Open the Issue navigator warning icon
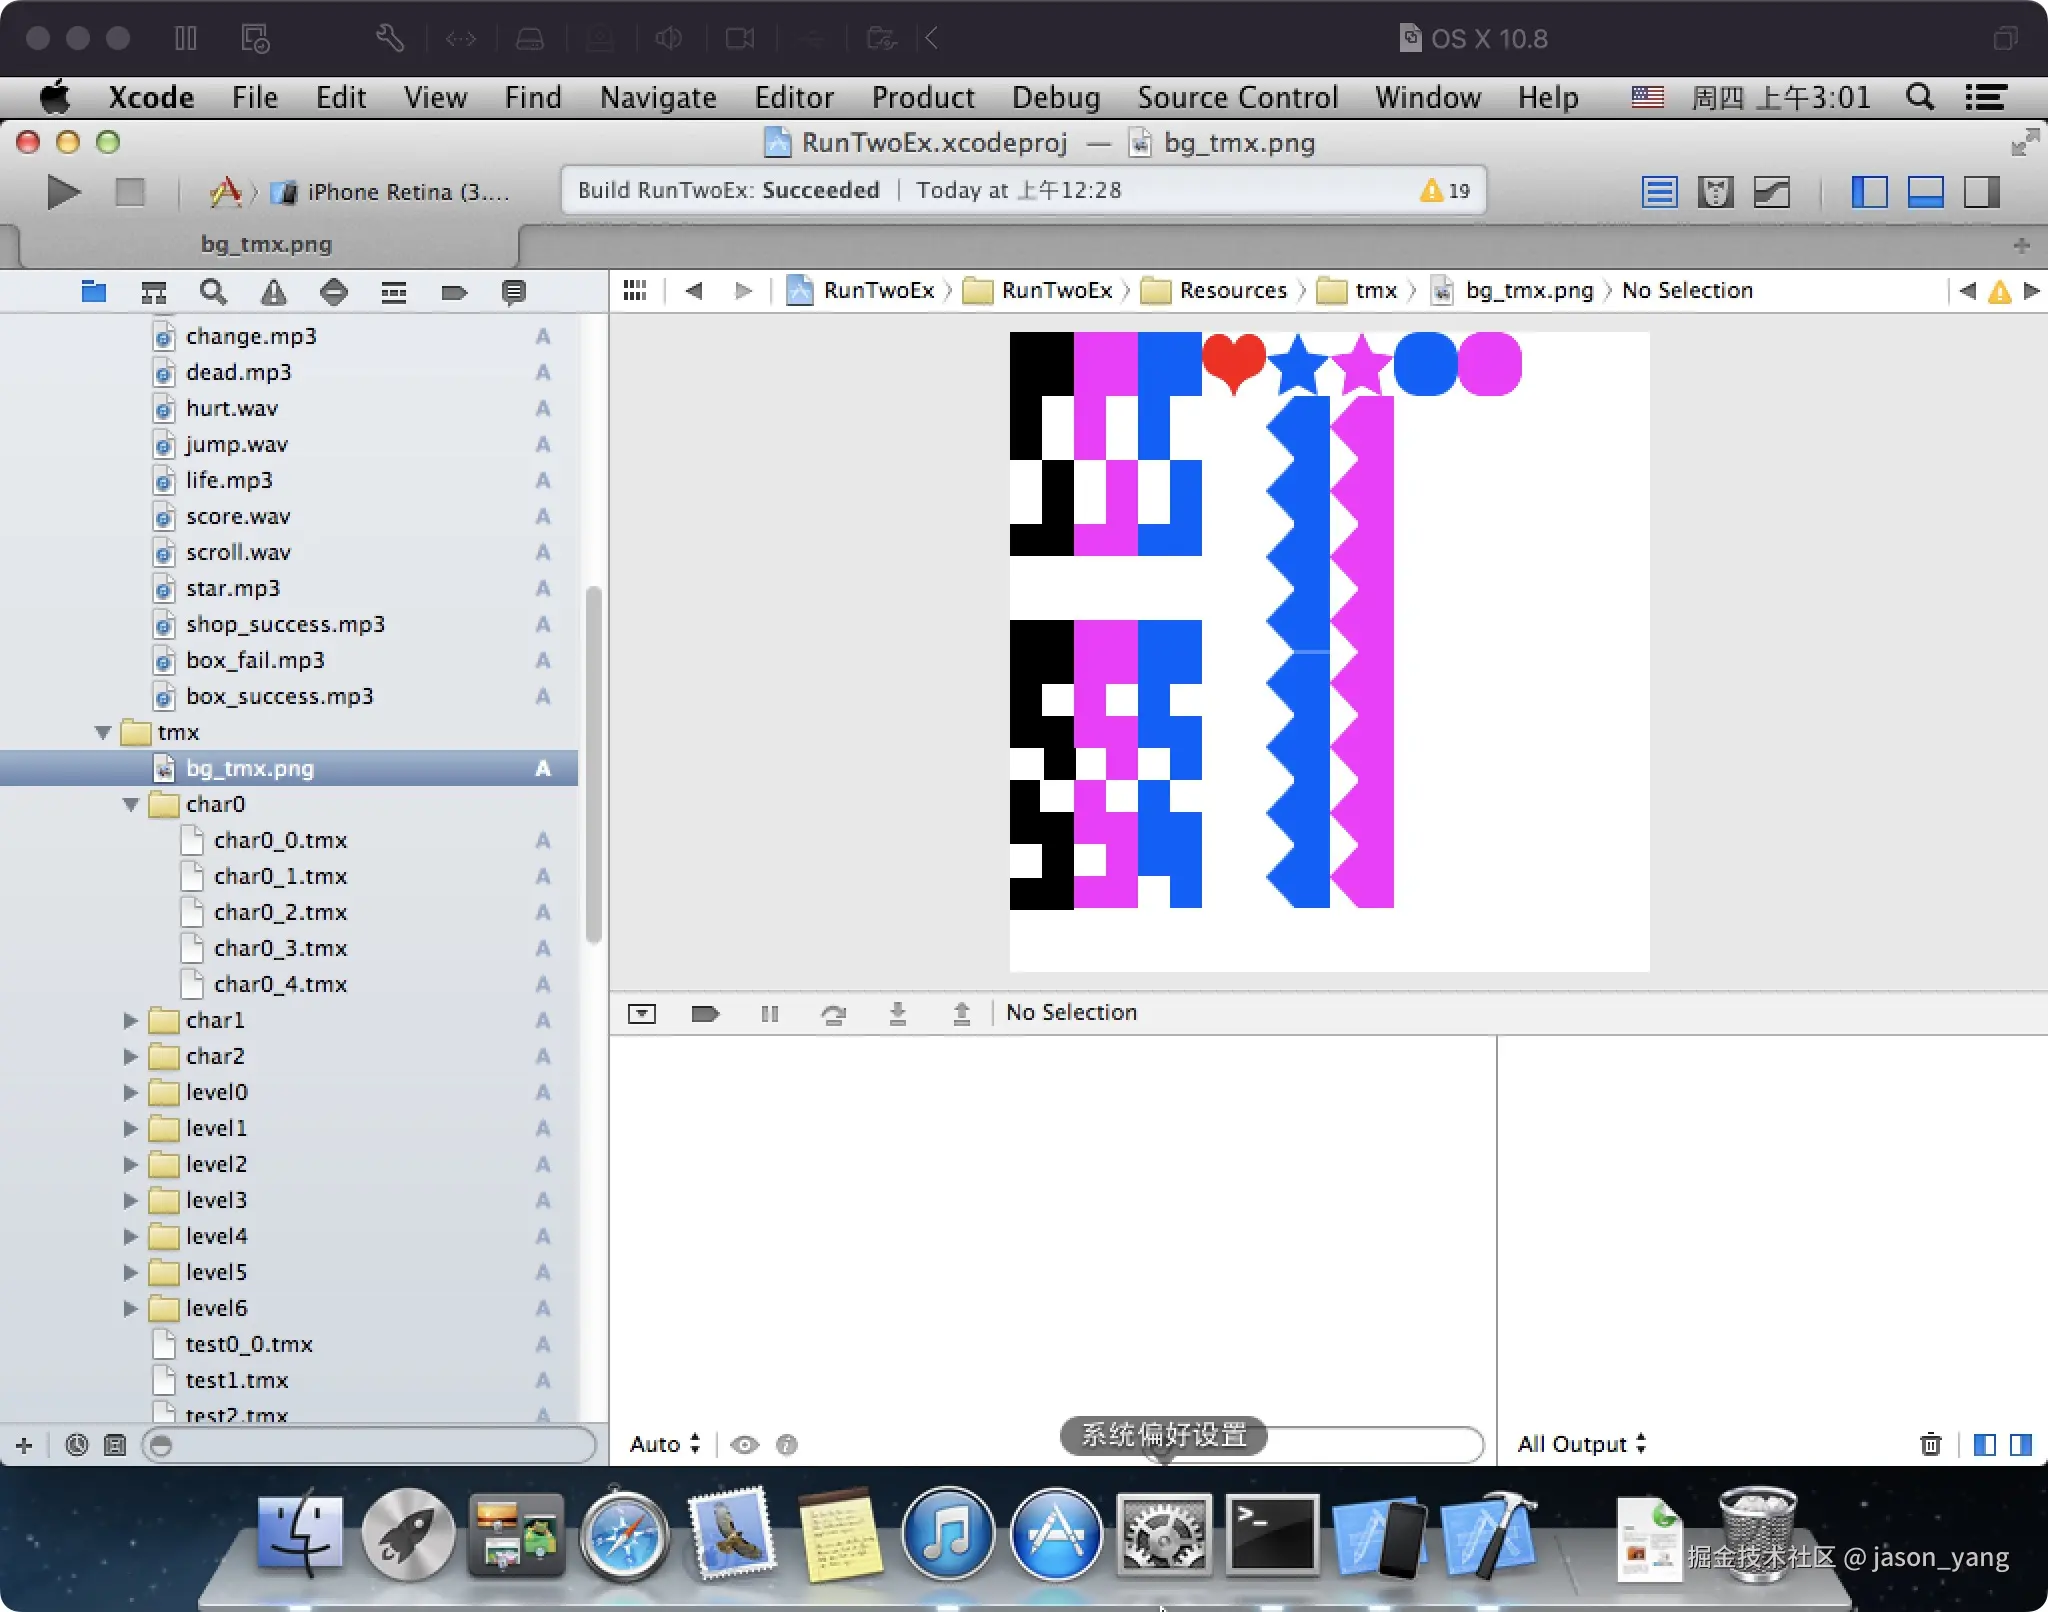 pyautogui.click(x=273, y=292)
